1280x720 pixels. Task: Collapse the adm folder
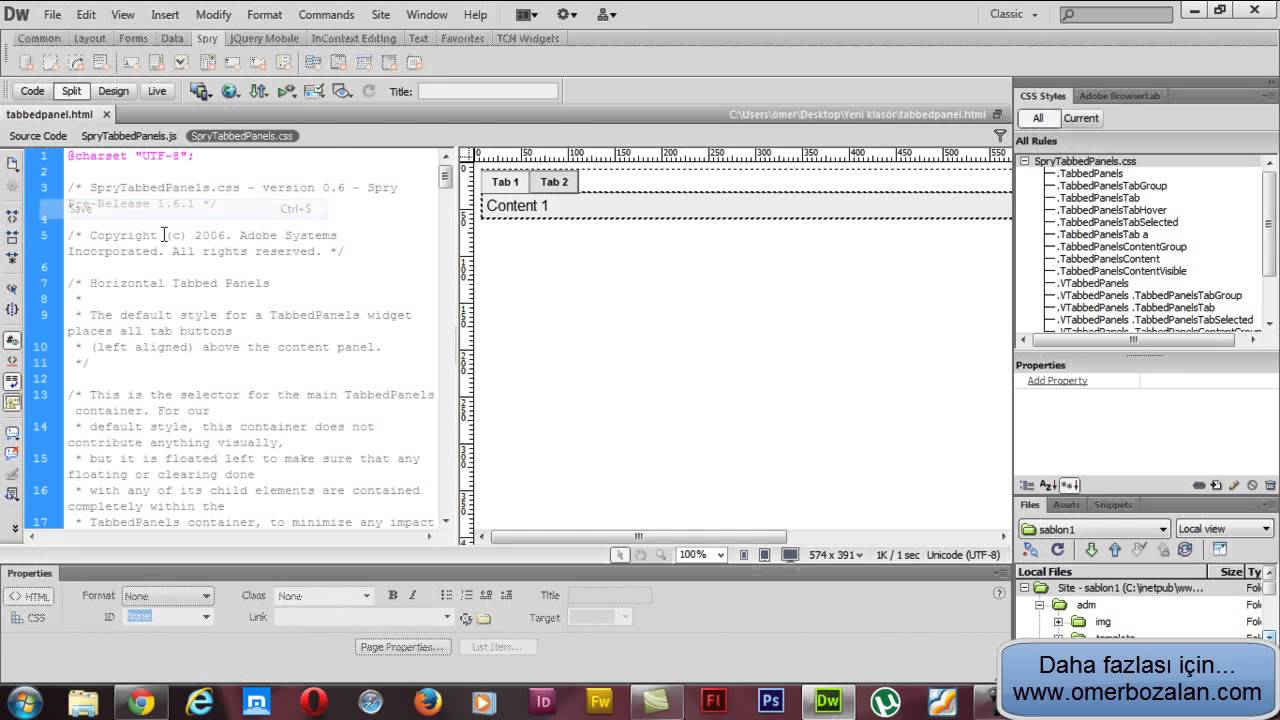pyautogui.click(x=1041, y=605)
